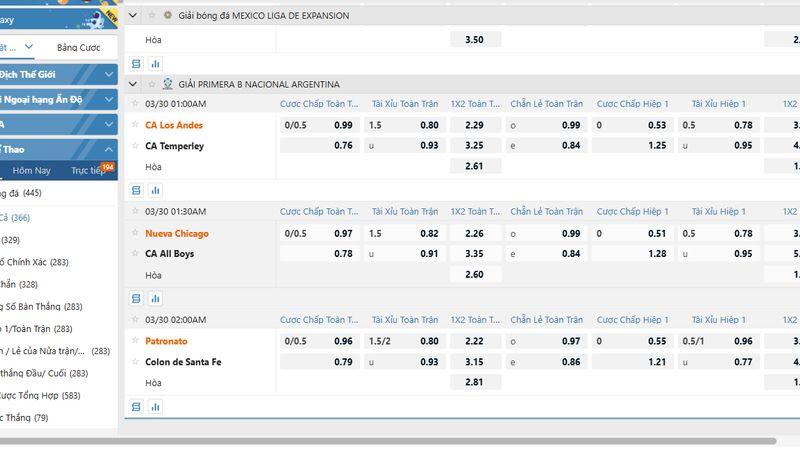Open bar chart icon under Mexico Liga match

(x=155, y=63)
